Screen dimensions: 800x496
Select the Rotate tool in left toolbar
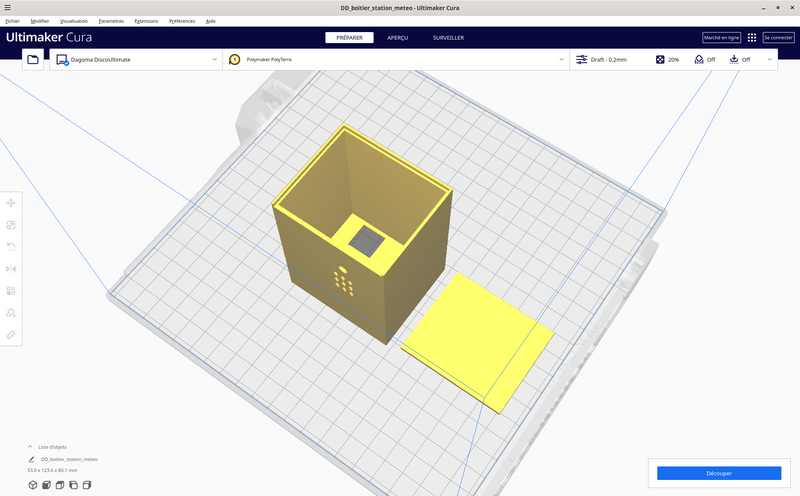pyautogui.click(x=11, y=247)
